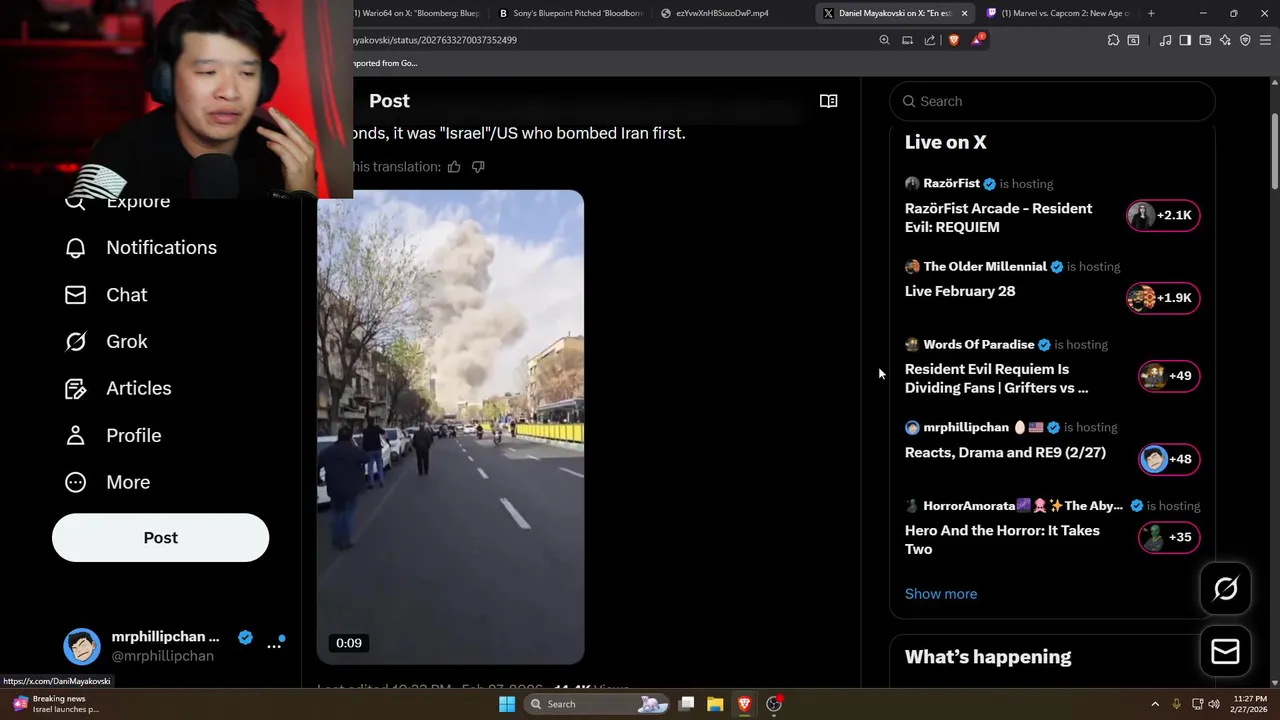Click thumbs up for this translation
Screen dimensions: 1280x720
tap(454, 167)
